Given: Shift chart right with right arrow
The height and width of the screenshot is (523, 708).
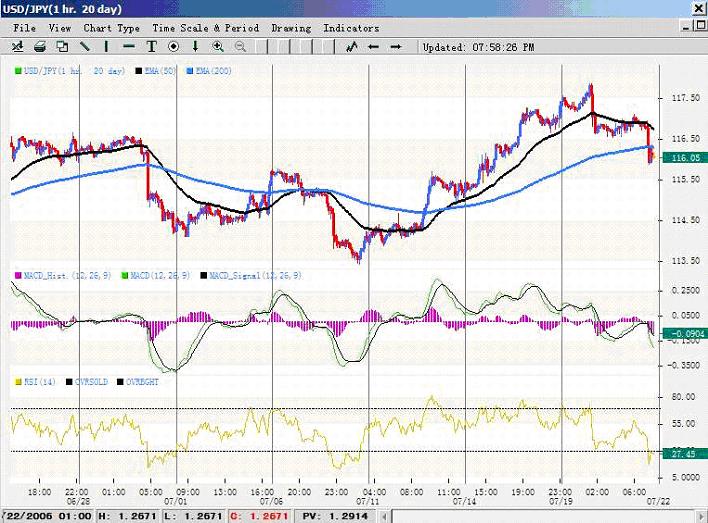Looking at the screenshot, I should pyautogui.click(x=396, y=47).
